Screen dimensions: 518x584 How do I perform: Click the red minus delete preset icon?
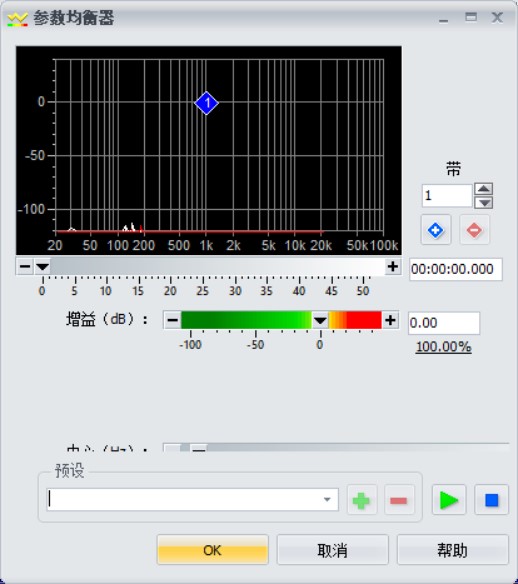[399, 500]
